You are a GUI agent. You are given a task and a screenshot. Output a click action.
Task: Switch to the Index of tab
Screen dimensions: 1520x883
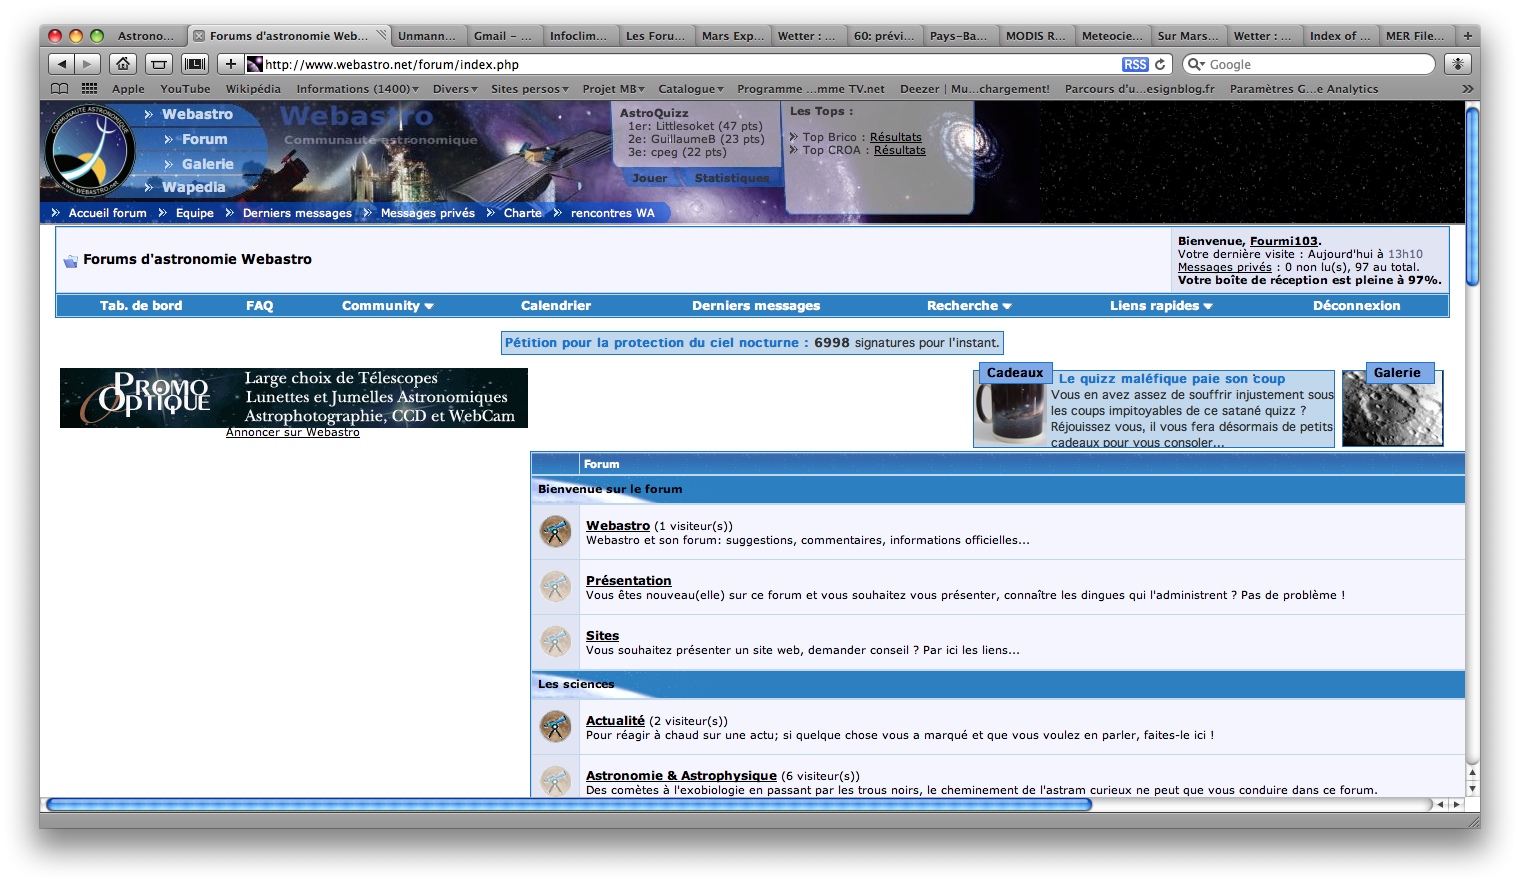(x=1340, y=36)
